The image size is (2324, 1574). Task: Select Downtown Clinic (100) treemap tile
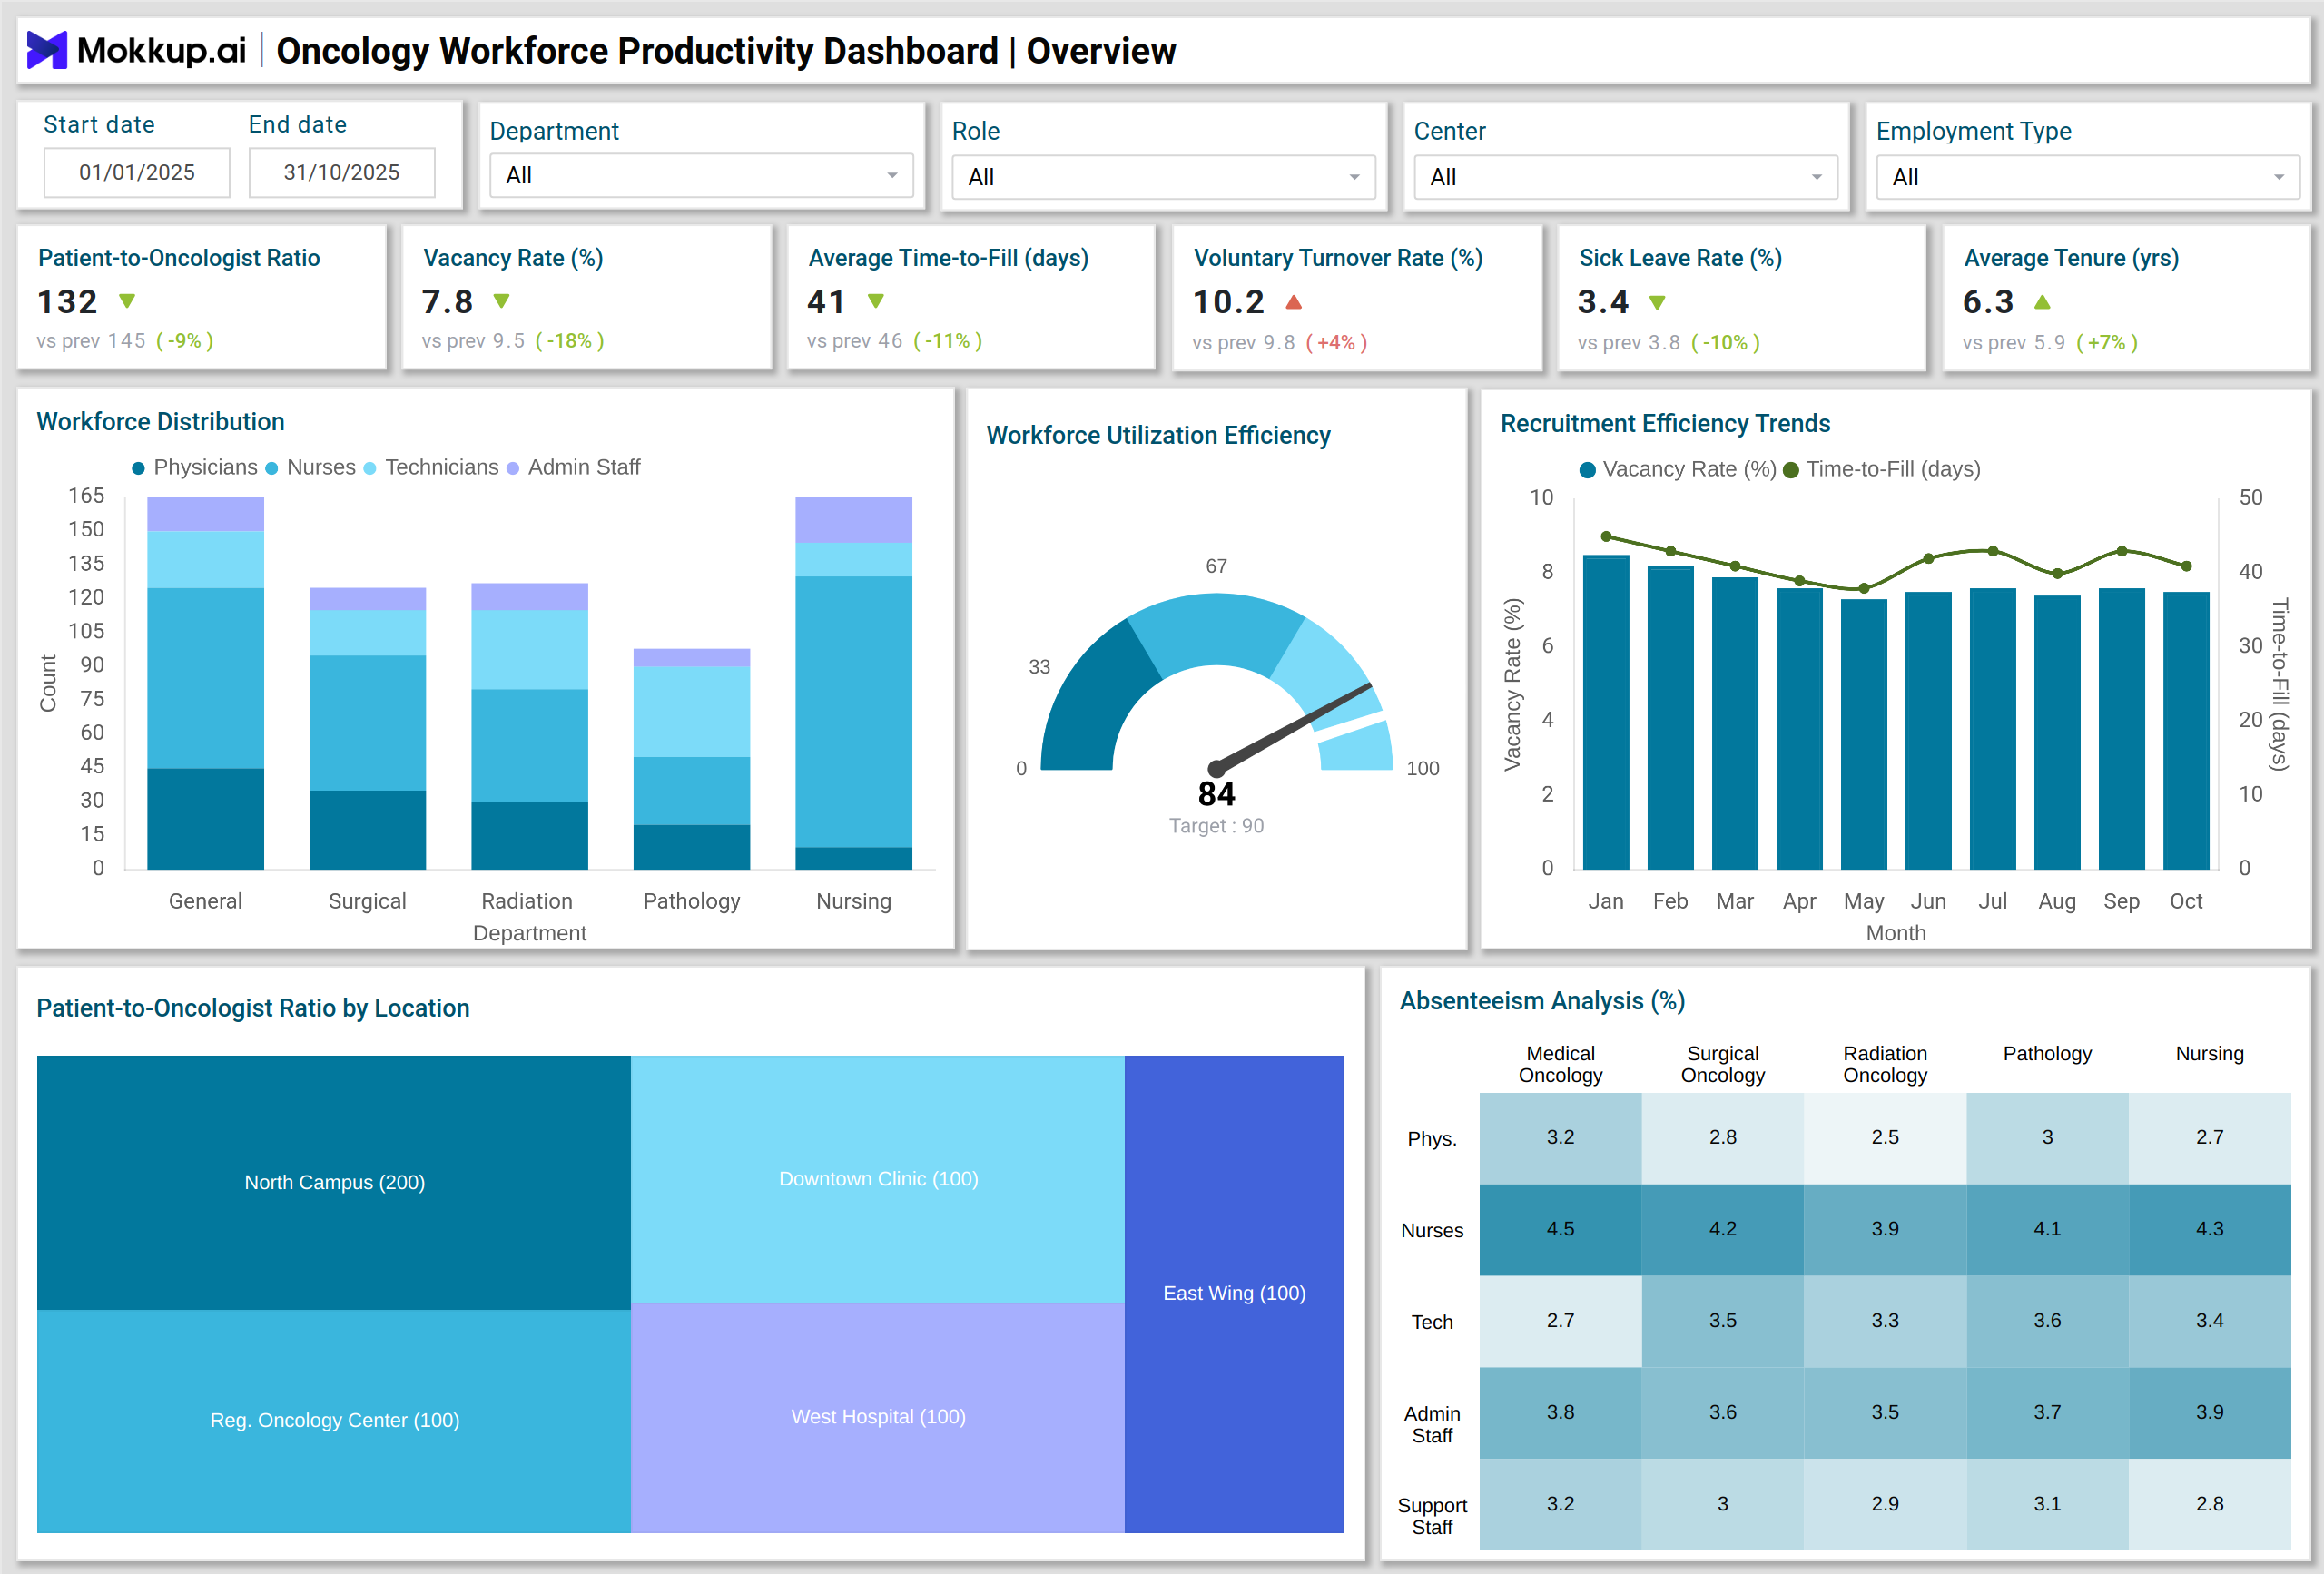coord(878,1179)
